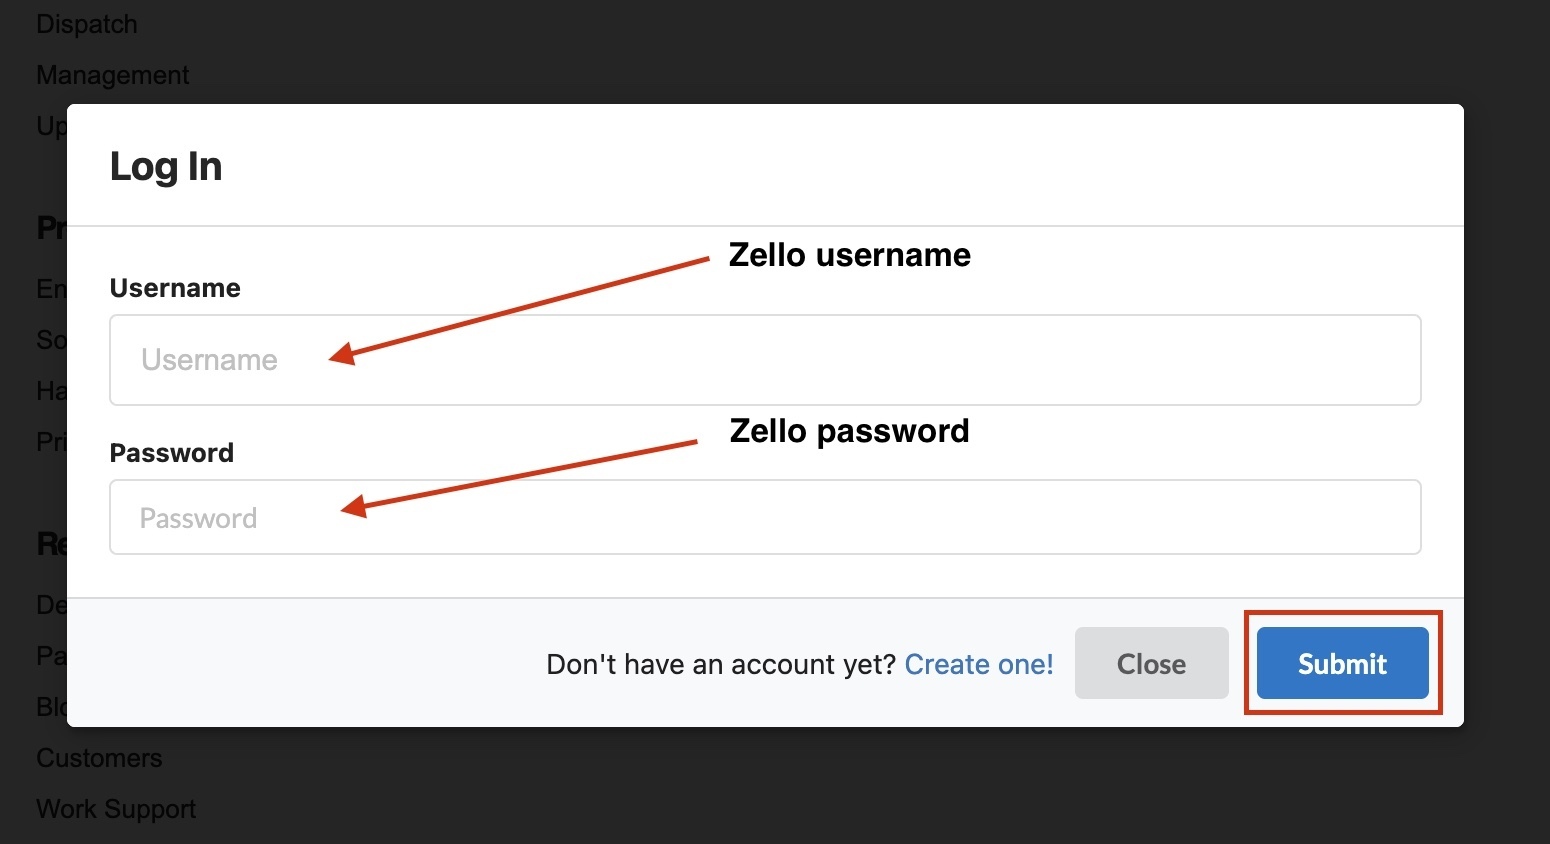The width and height of the screenshot is (1550, 844).
Task: Close the Log In dialog
Action: click(x=1151, y=663)
